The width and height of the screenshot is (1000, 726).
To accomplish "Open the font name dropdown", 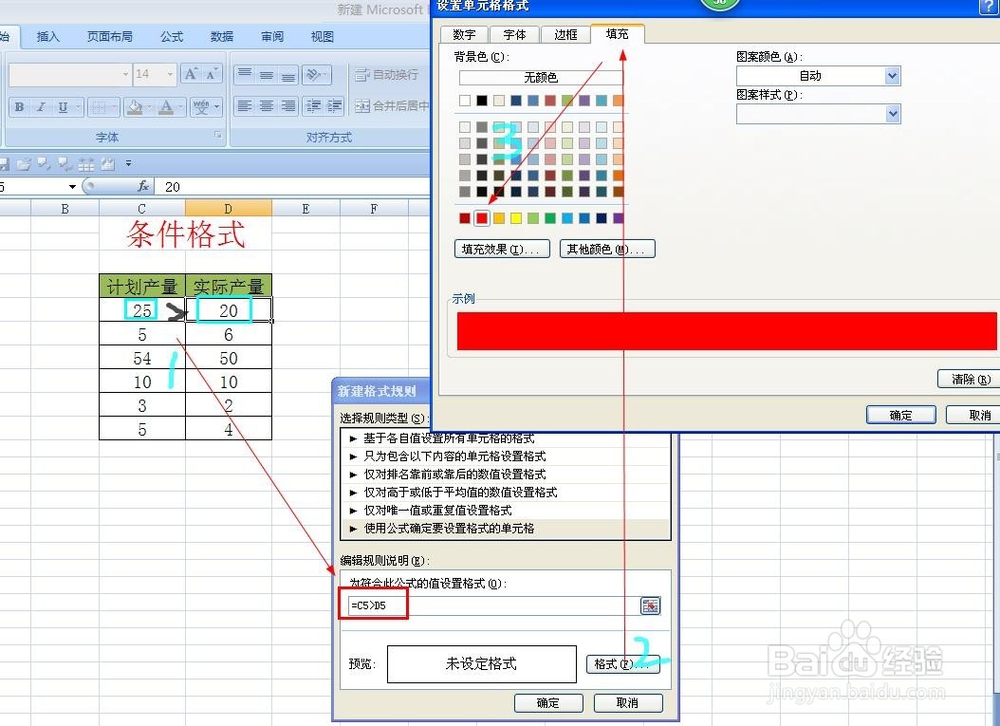I will point(125,75).
